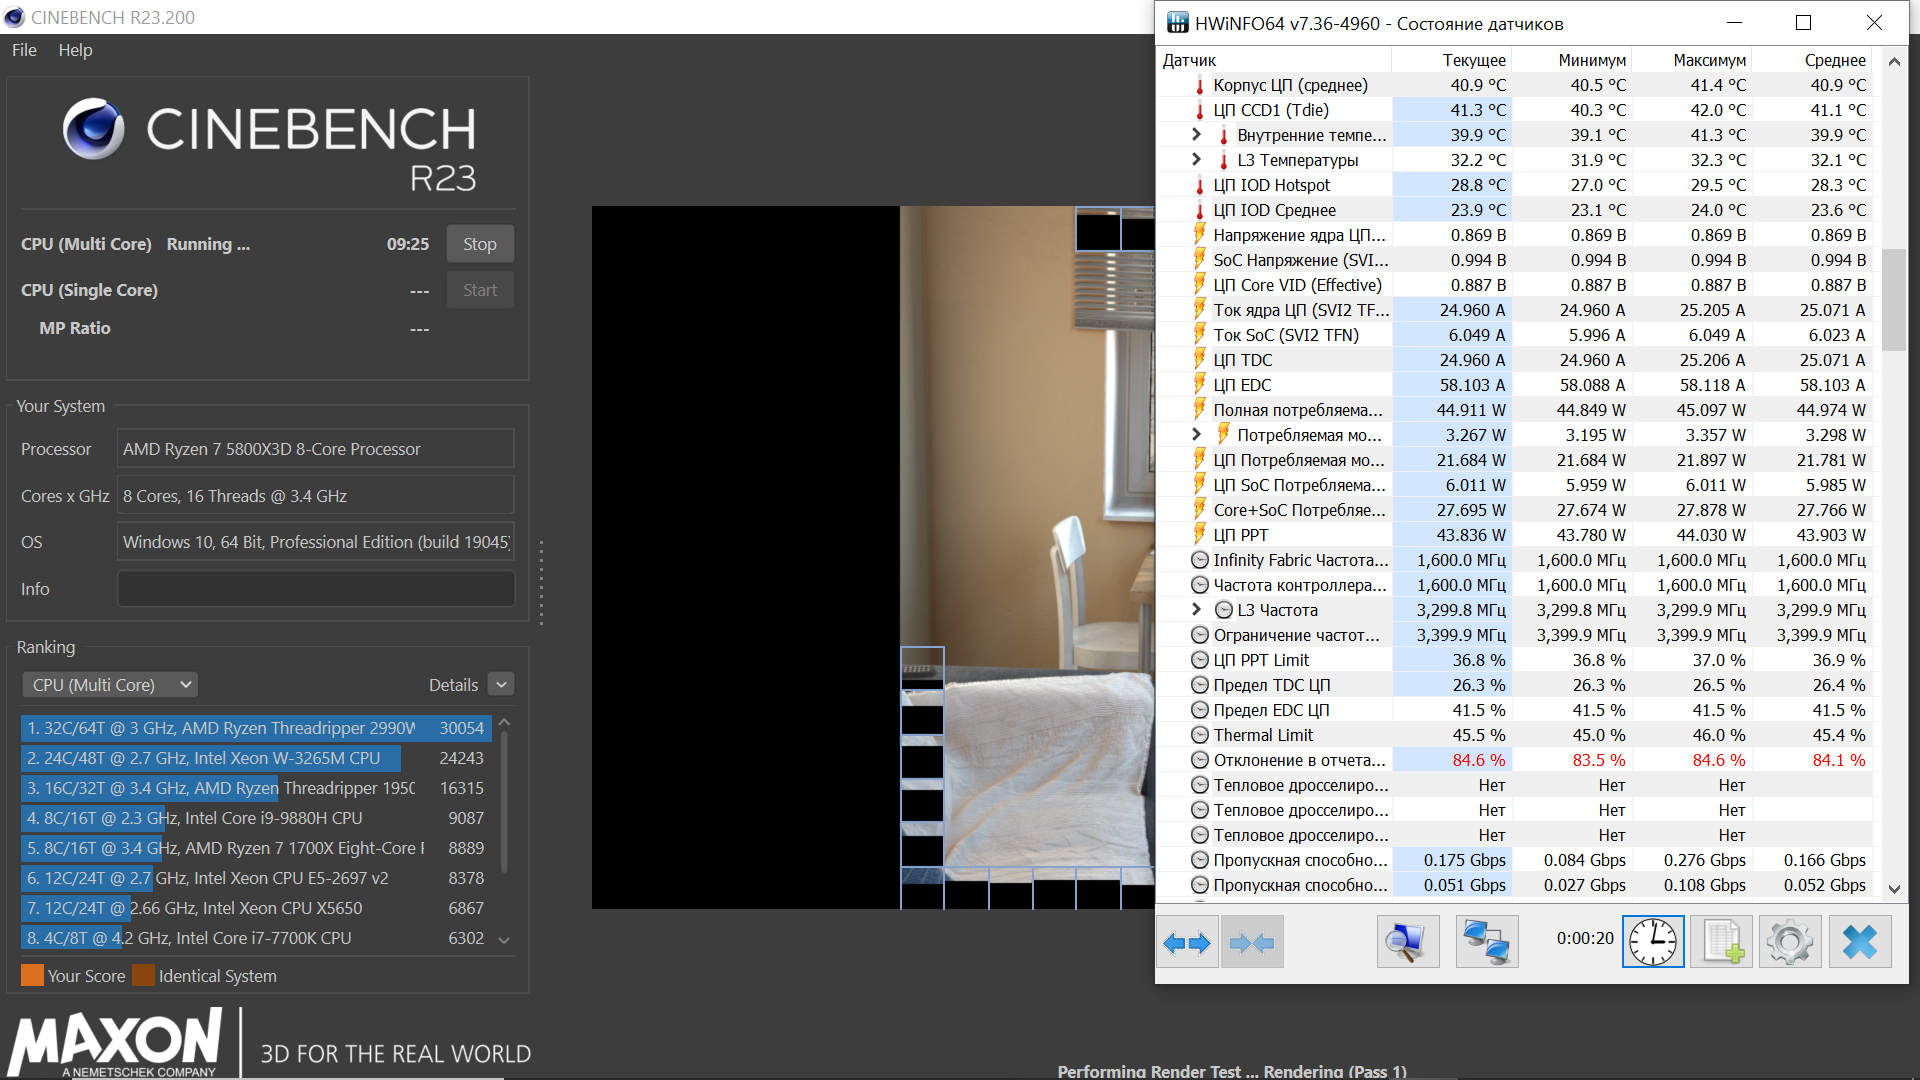Expand the L3 Температуры sensor row
Image resolution: width=1920 pixels, height=1080 pixels.
[x=1196, y=160]
